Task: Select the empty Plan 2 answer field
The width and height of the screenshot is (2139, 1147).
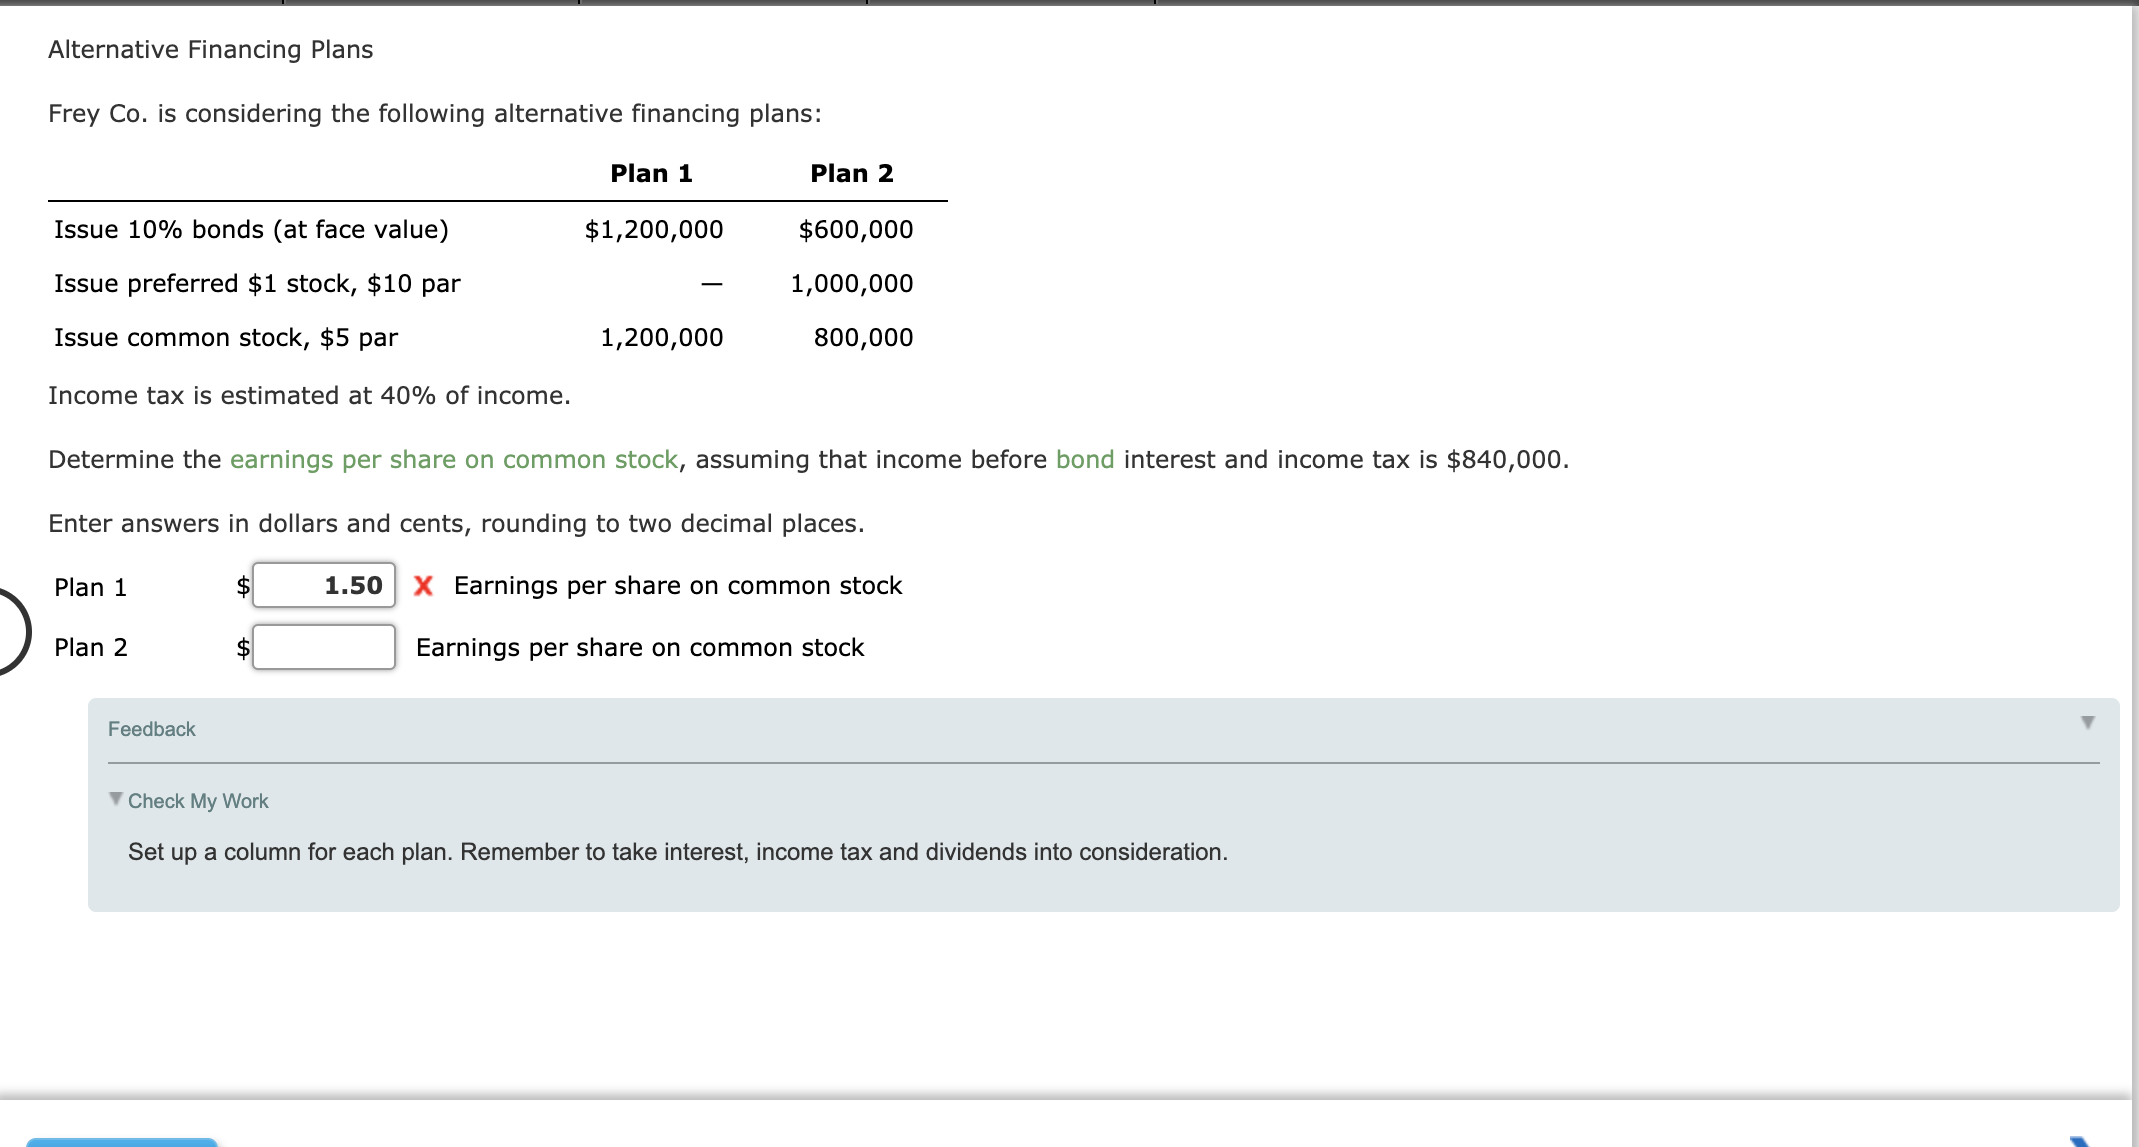Action: pos(322,648)
